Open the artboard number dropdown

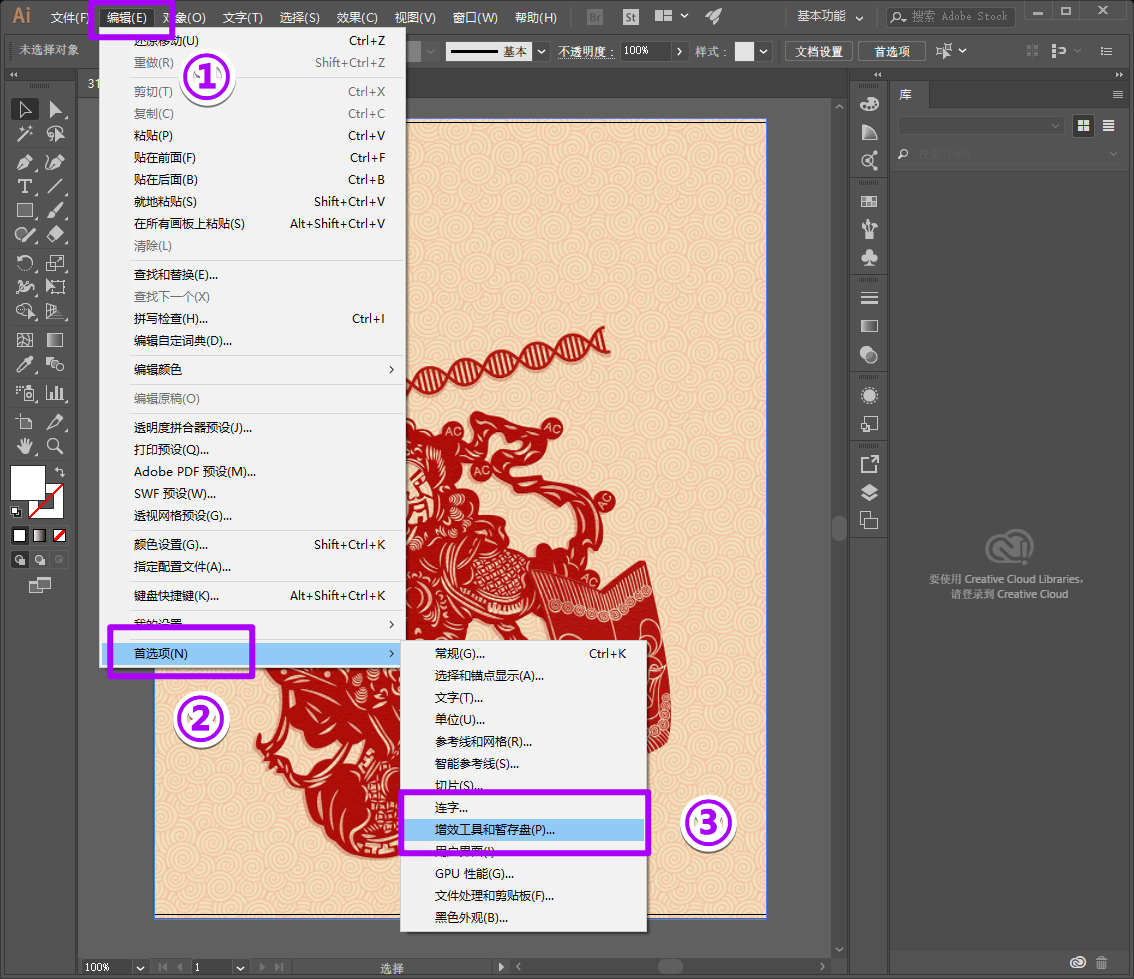click(x=240, y=967)
